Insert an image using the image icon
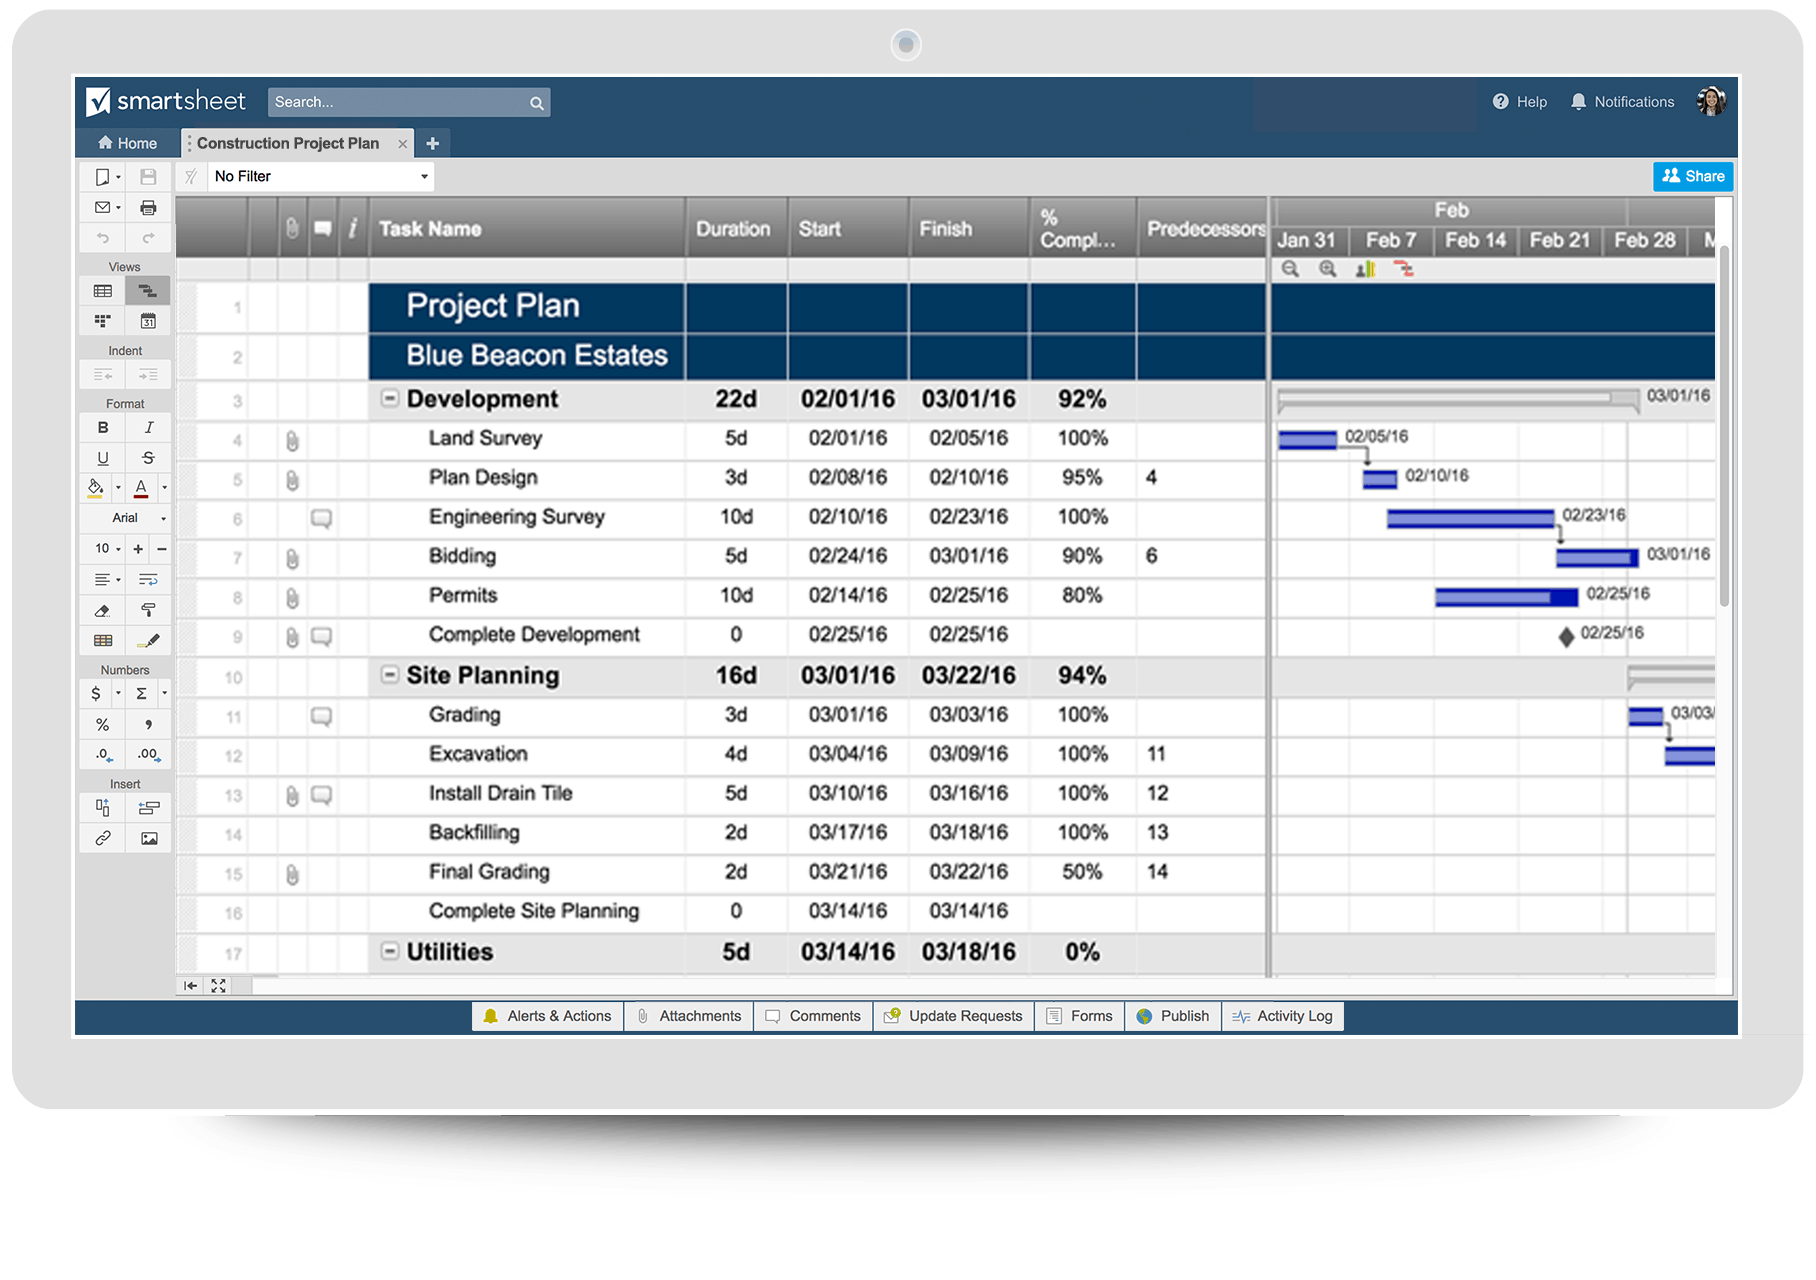Viewport: 1816px width, 1280px height. (x=149, y=838)
